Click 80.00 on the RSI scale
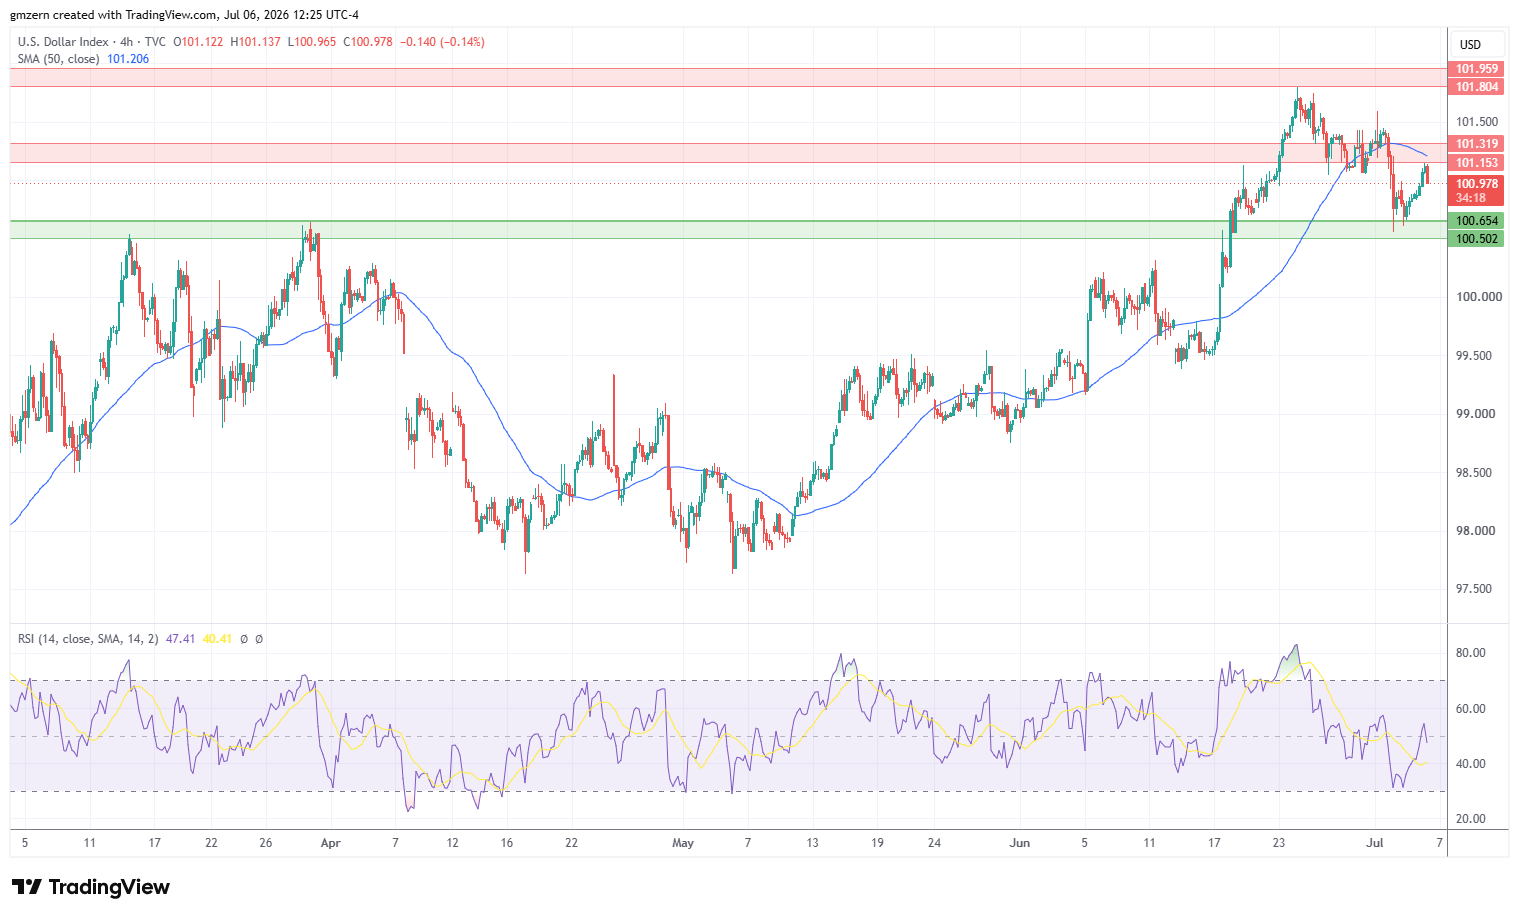This screenshot has width=1519, height=917. click(1471, 653)
